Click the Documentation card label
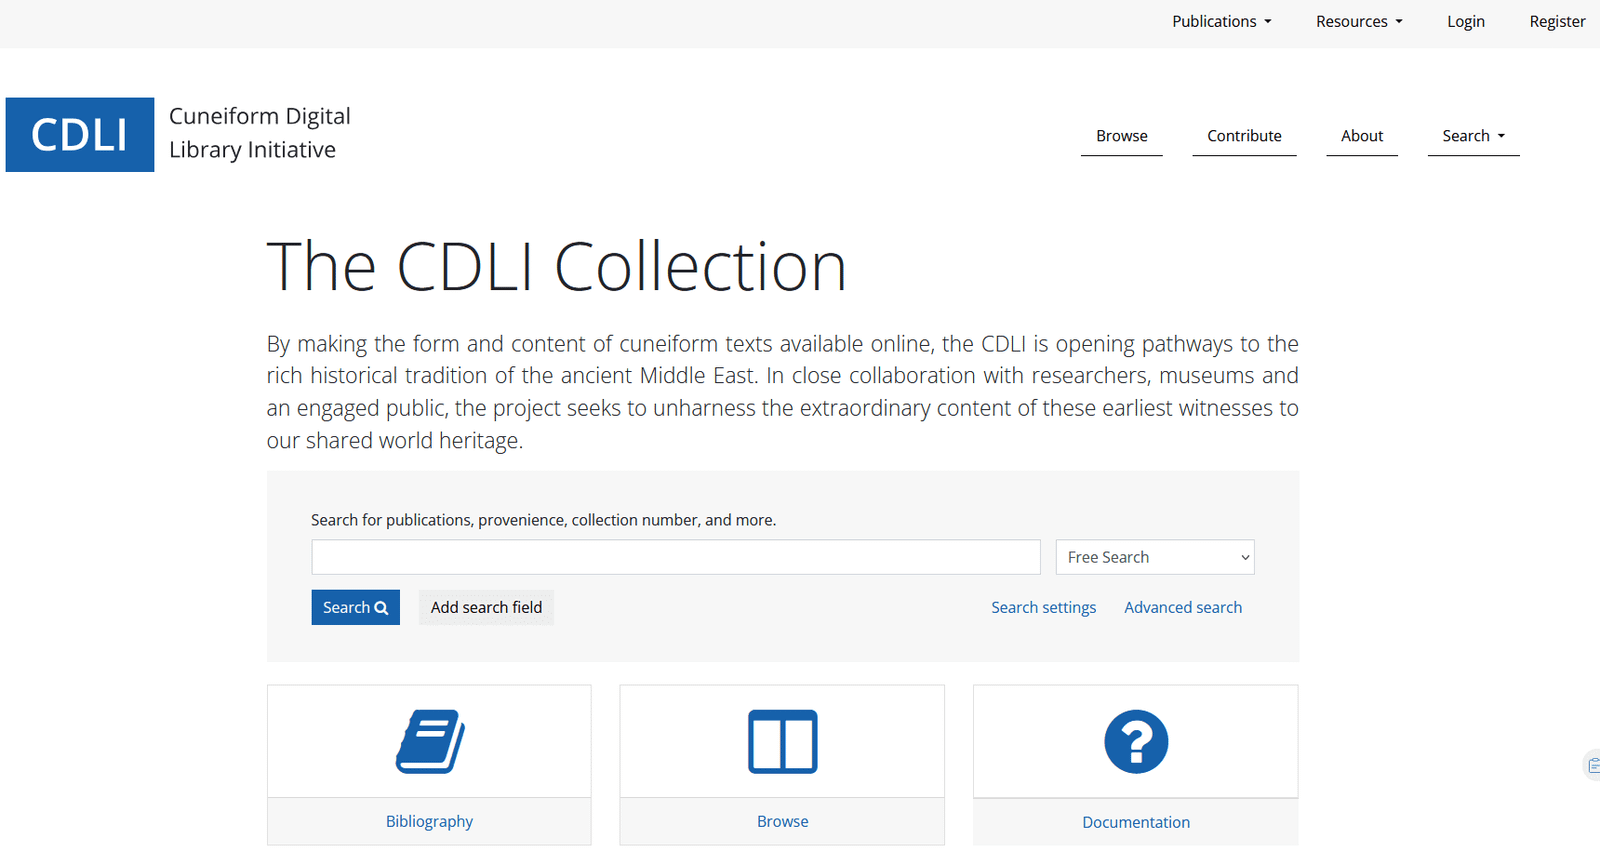This screenshot has height=850, width=1600. click(x=1136, y=822)
